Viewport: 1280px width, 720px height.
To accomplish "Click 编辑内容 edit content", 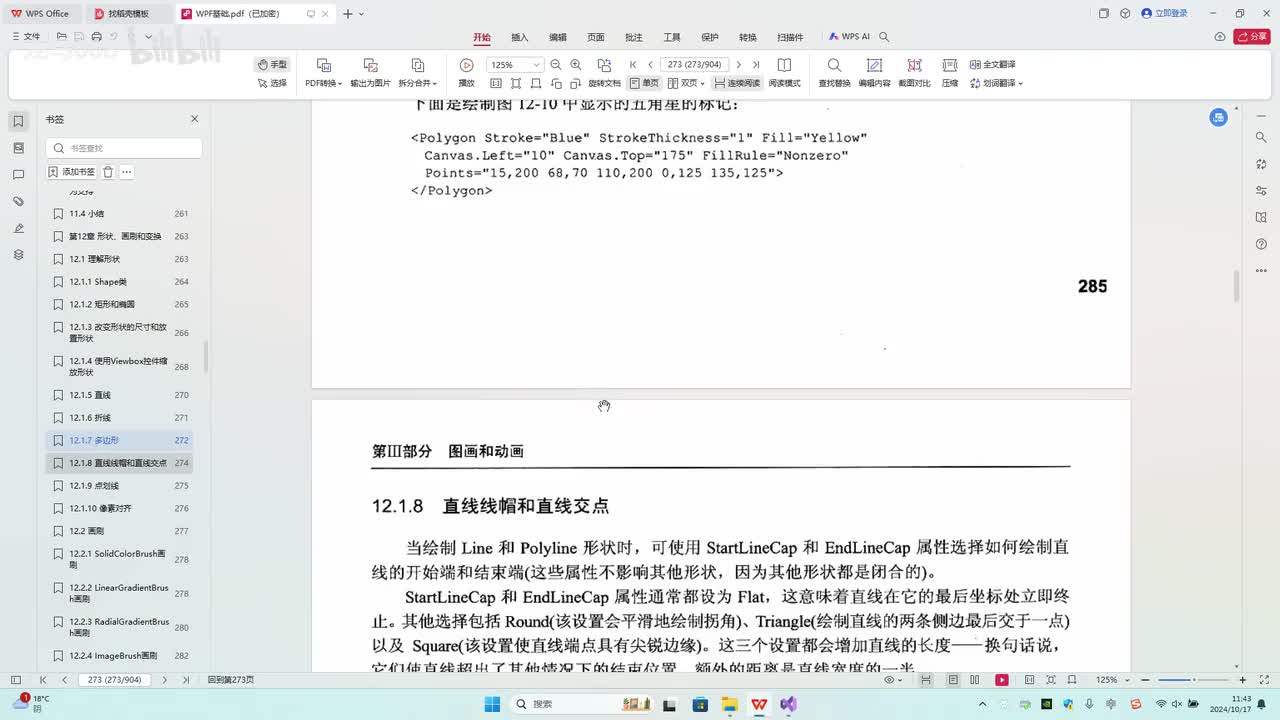I will pyautogui.click(x=874, y=73).
